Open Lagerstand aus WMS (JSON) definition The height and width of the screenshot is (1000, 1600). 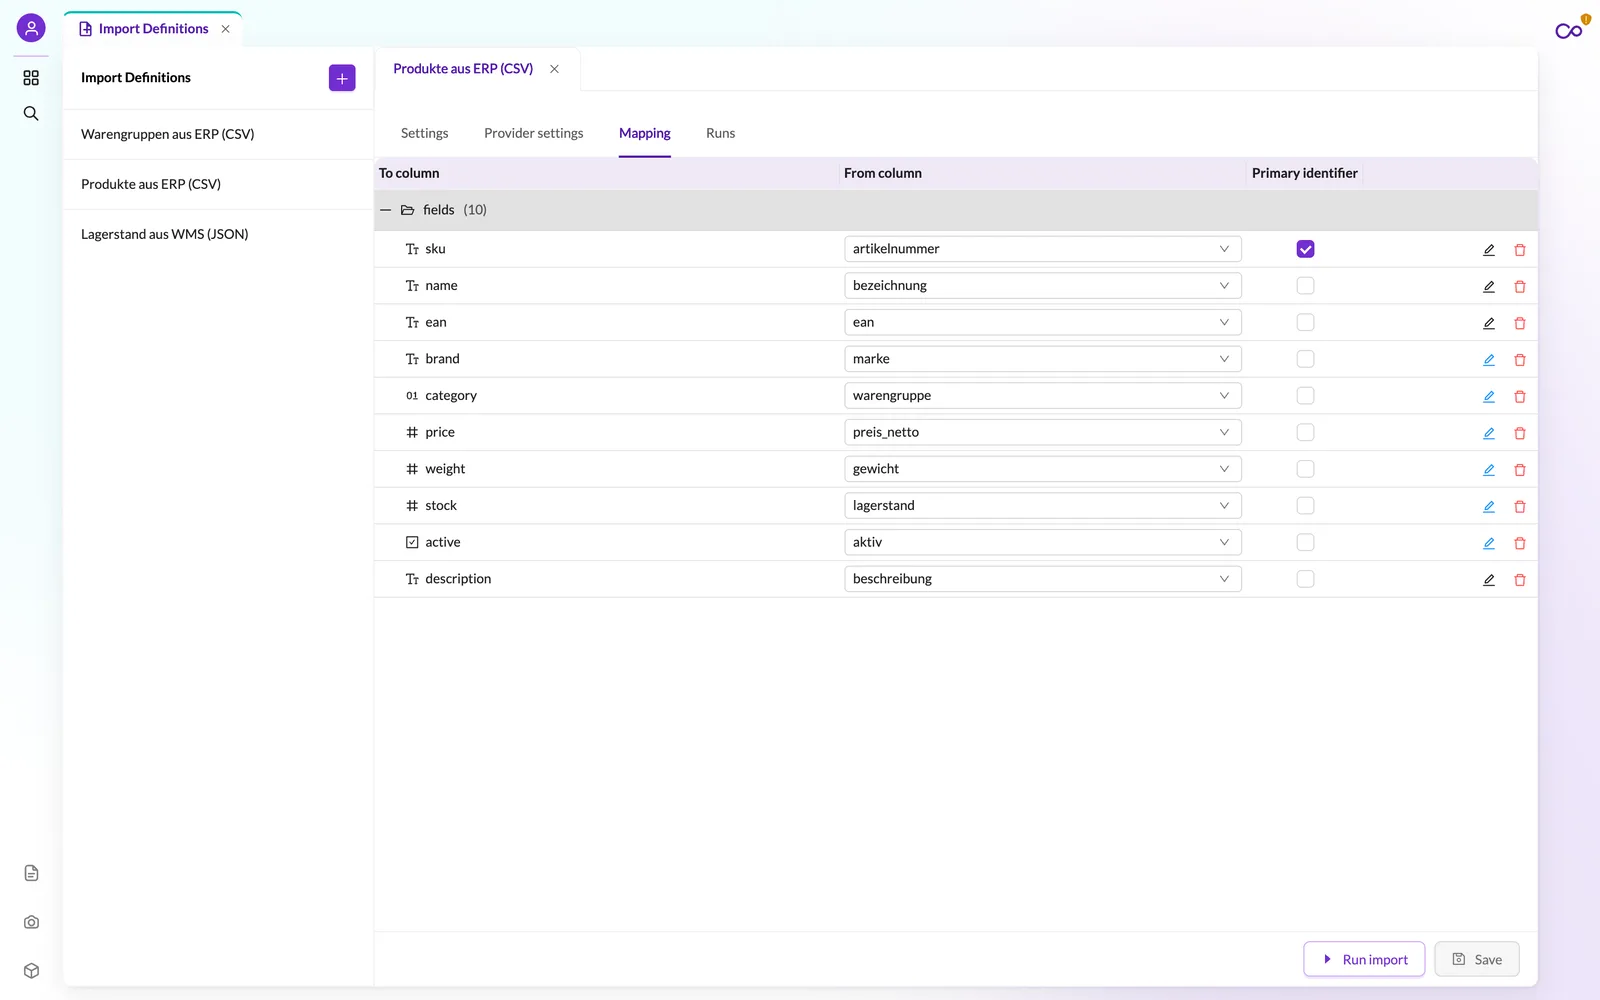click(218, 234)
